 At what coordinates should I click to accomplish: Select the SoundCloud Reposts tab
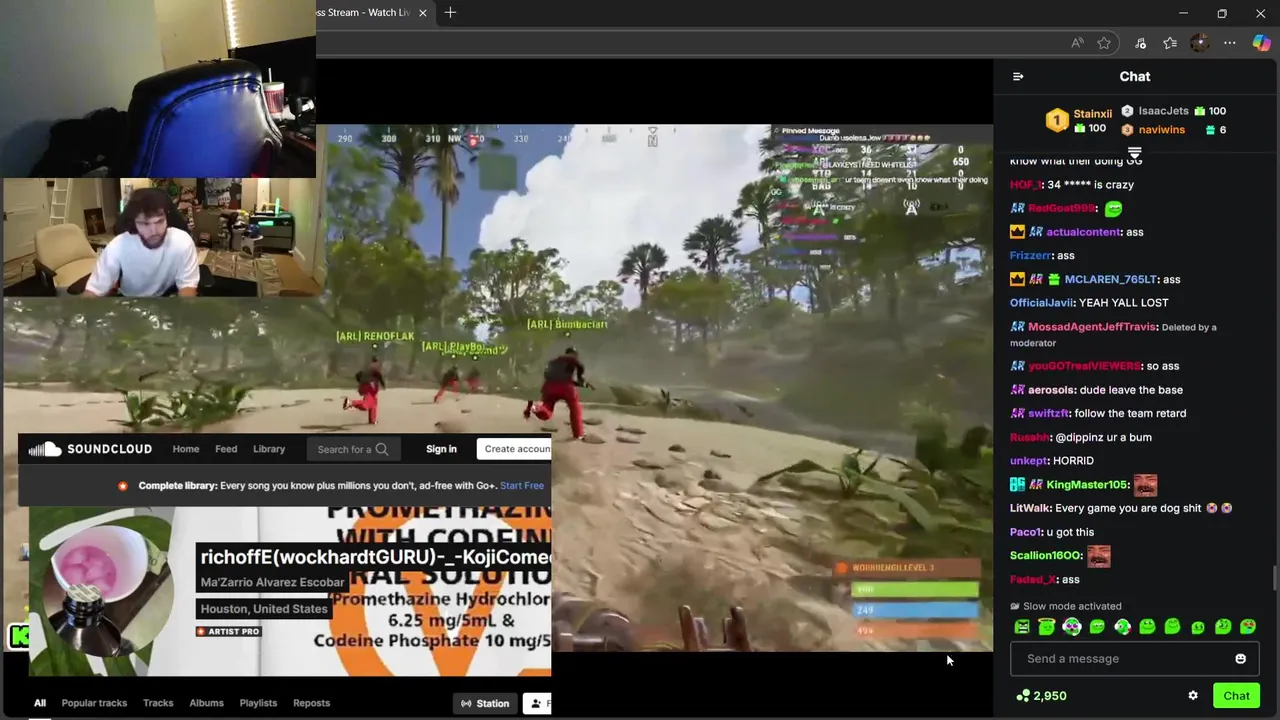[x=311, y=703]
